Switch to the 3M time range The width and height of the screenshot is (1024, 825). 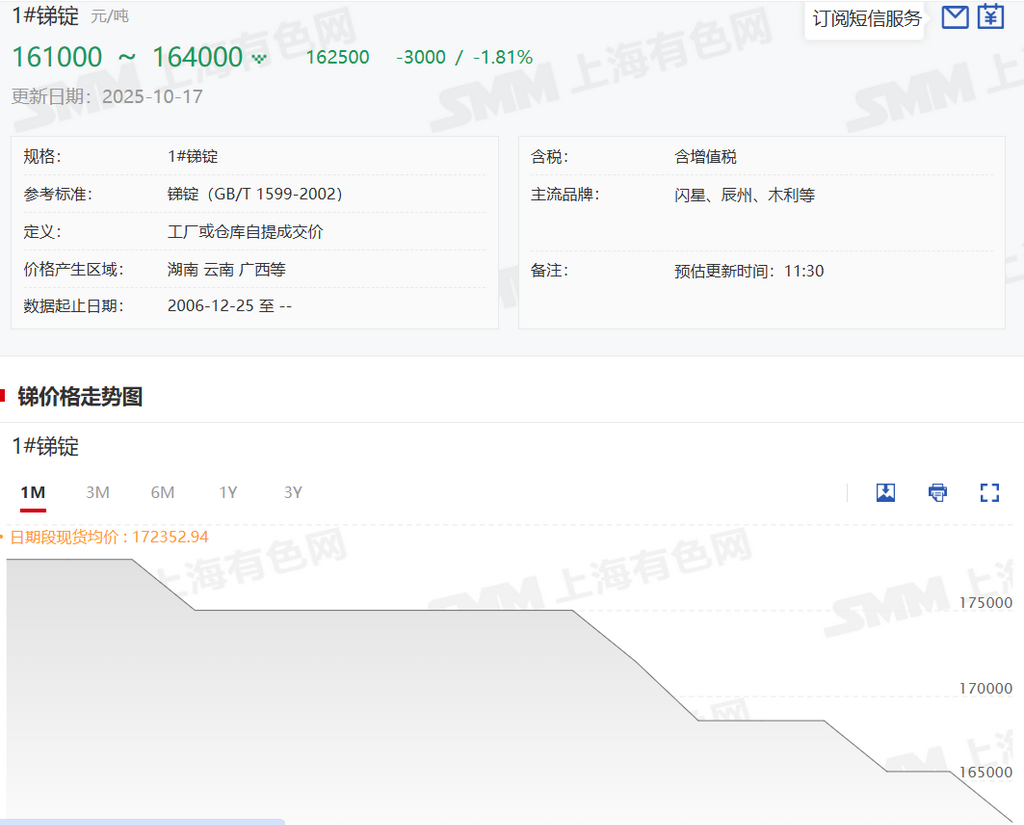[97, 492]
